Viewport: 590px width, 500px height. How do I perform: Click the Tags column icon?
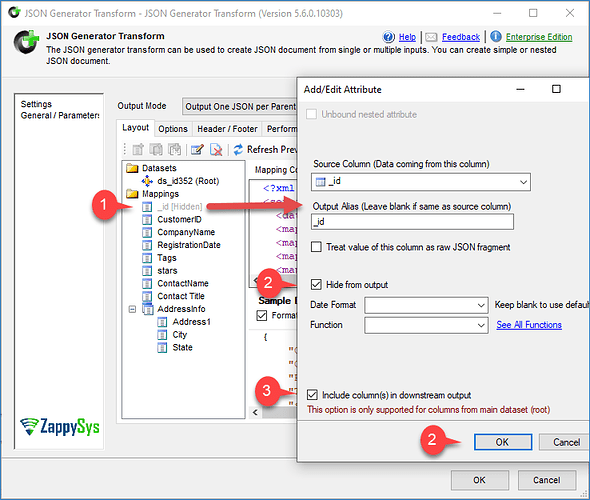(x=147, y=258)
